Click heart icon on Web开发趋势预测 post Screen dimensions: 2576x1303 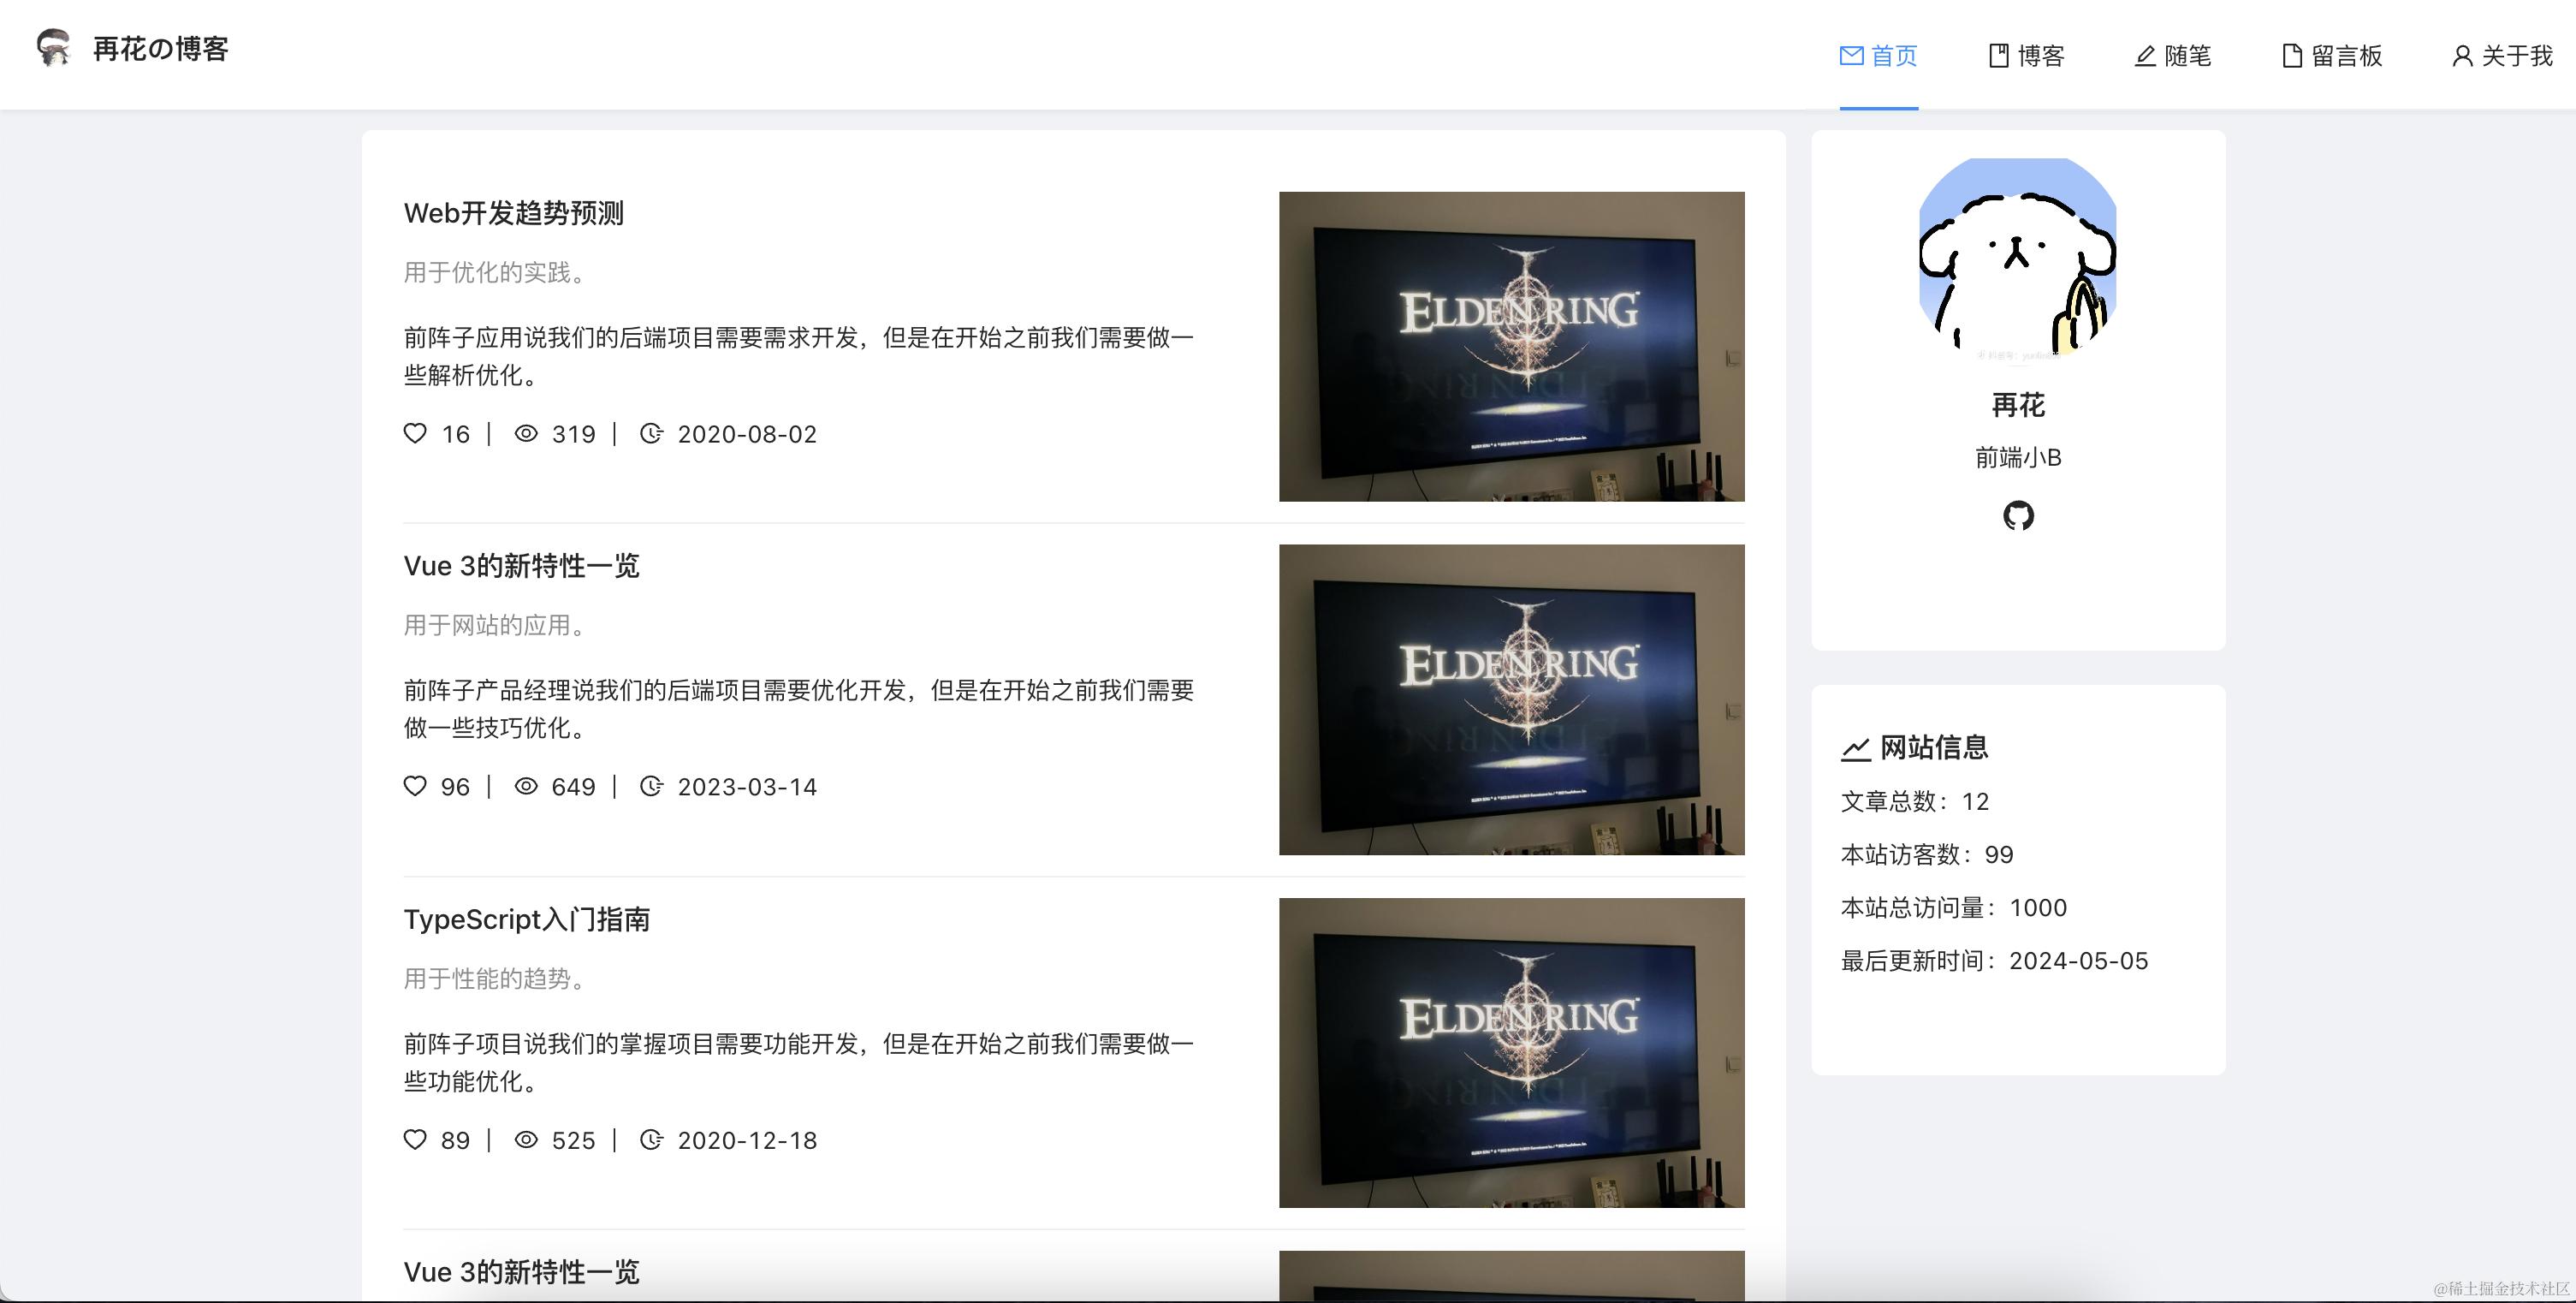point(415,433)
